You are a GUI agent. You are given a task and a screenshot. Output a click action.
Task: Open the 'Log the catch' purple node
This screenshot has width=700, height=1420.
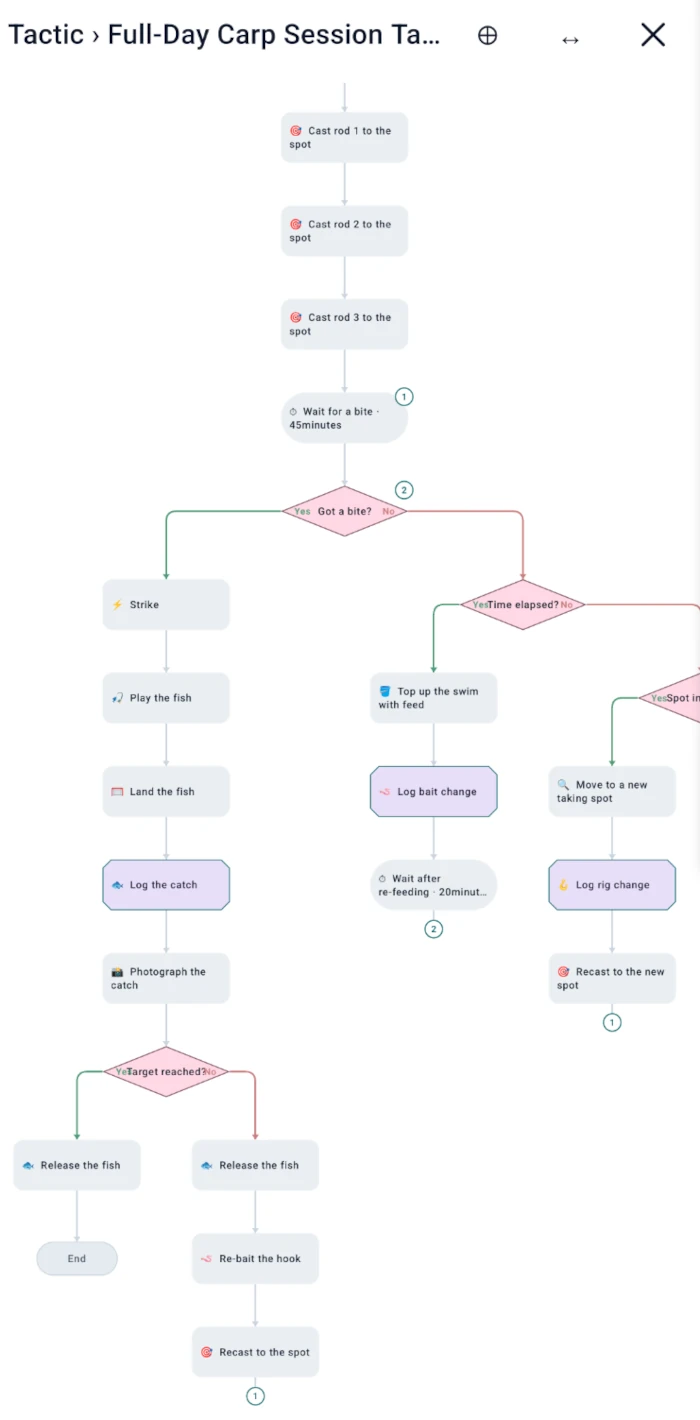pos(166,885)
